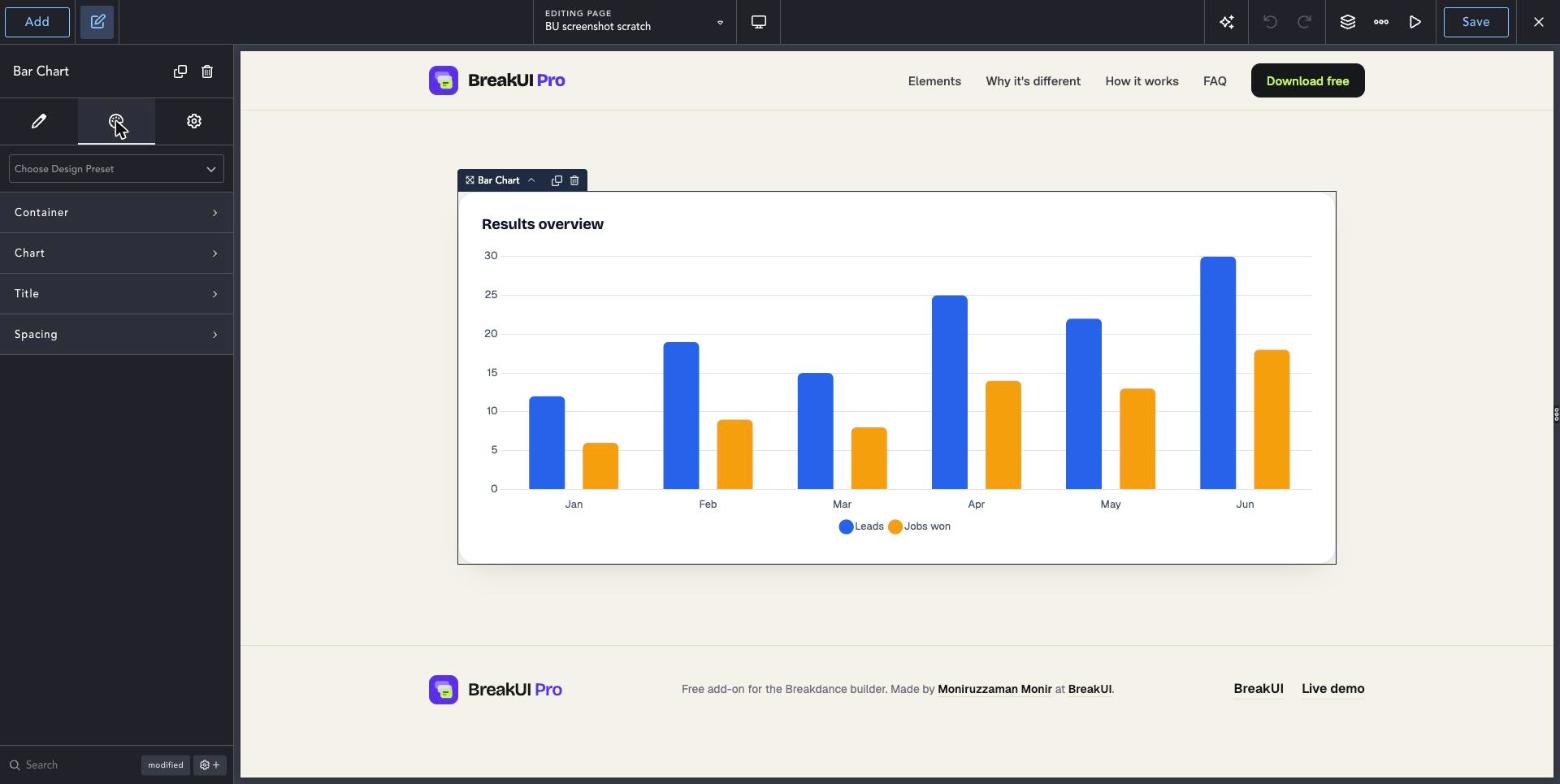Viewport: 1560px width, 784px height.
Task: Expand the Spacing section
Action: pos(116,334)
